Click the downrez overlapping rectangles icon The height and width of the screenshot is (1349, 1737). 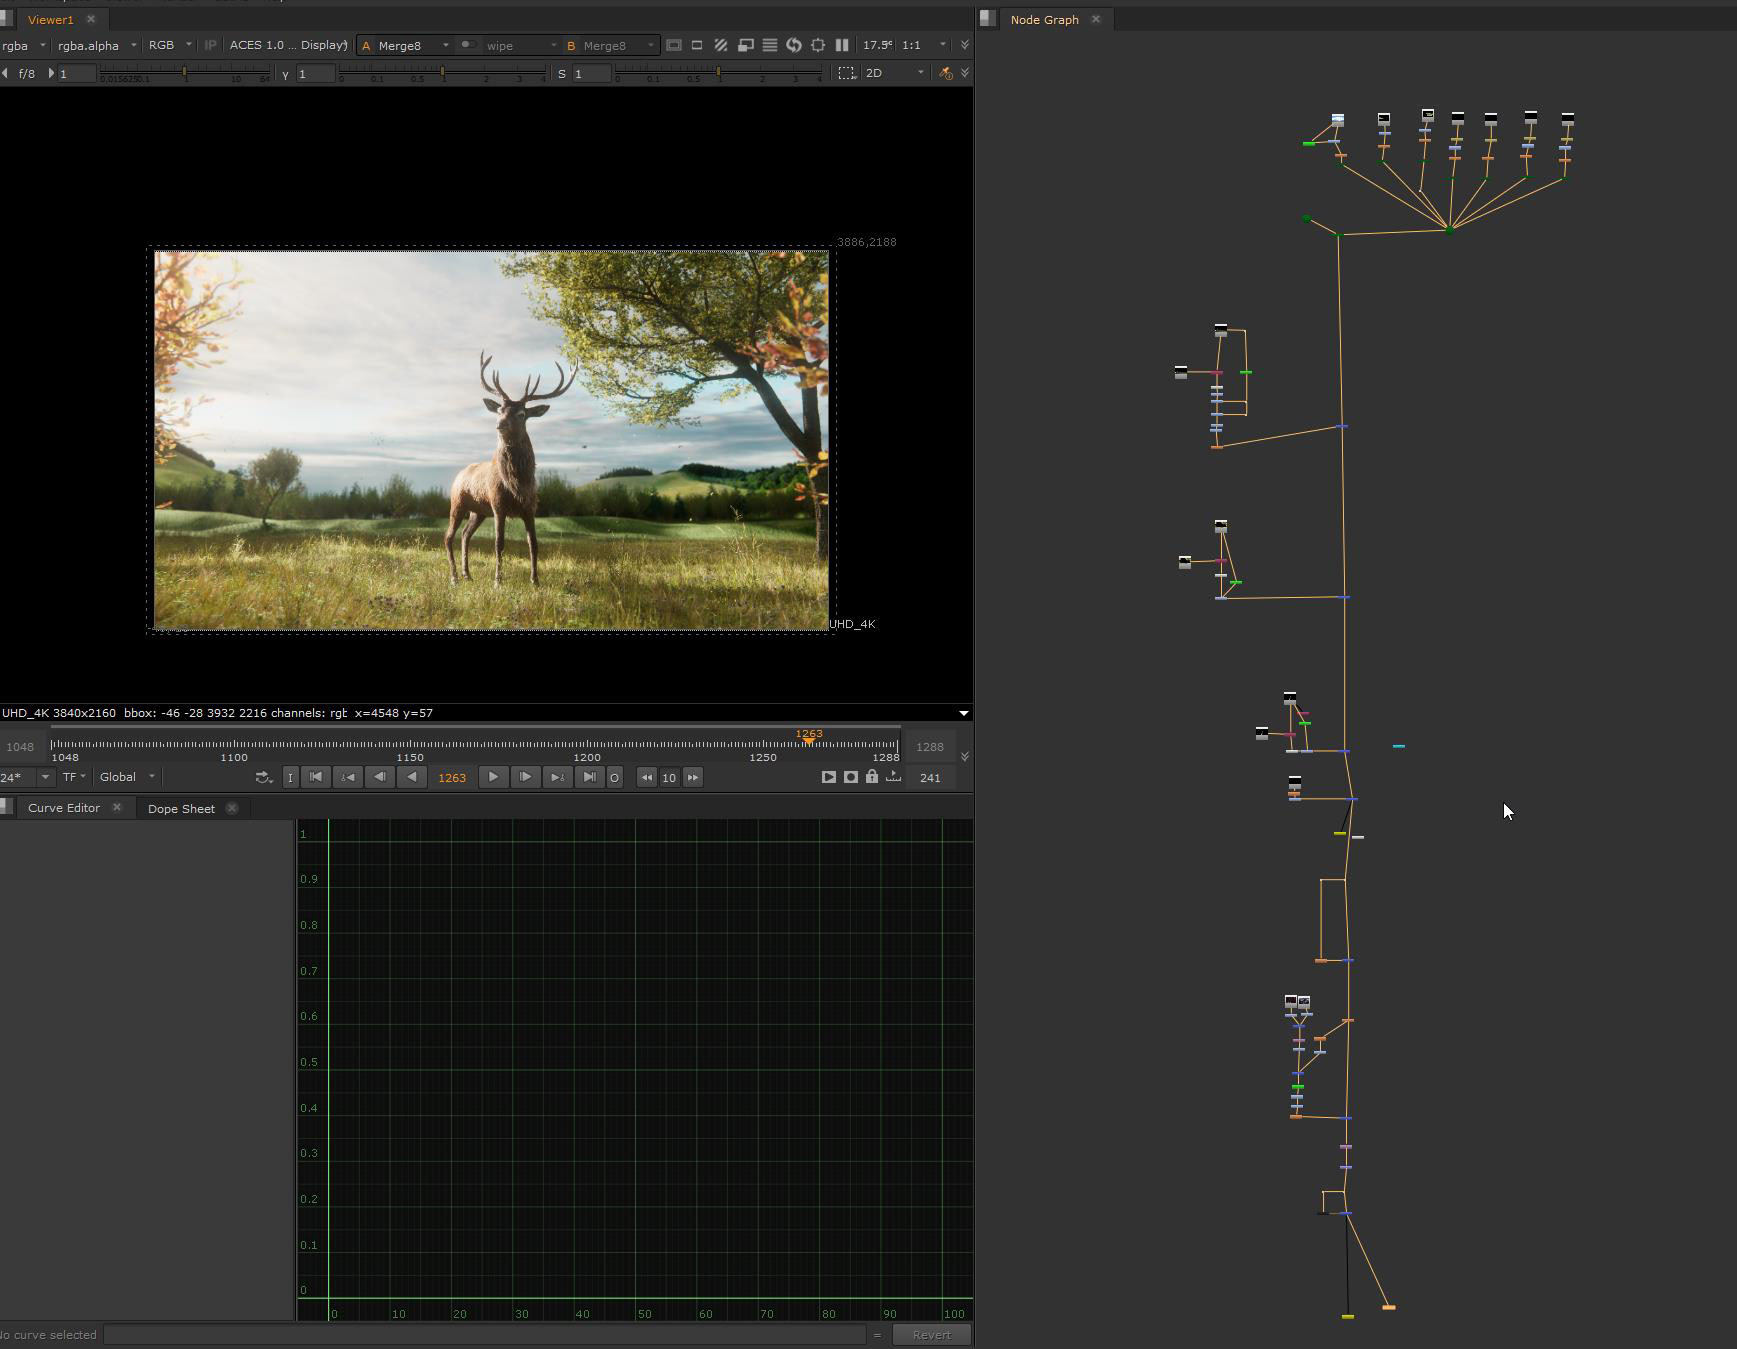746,45
